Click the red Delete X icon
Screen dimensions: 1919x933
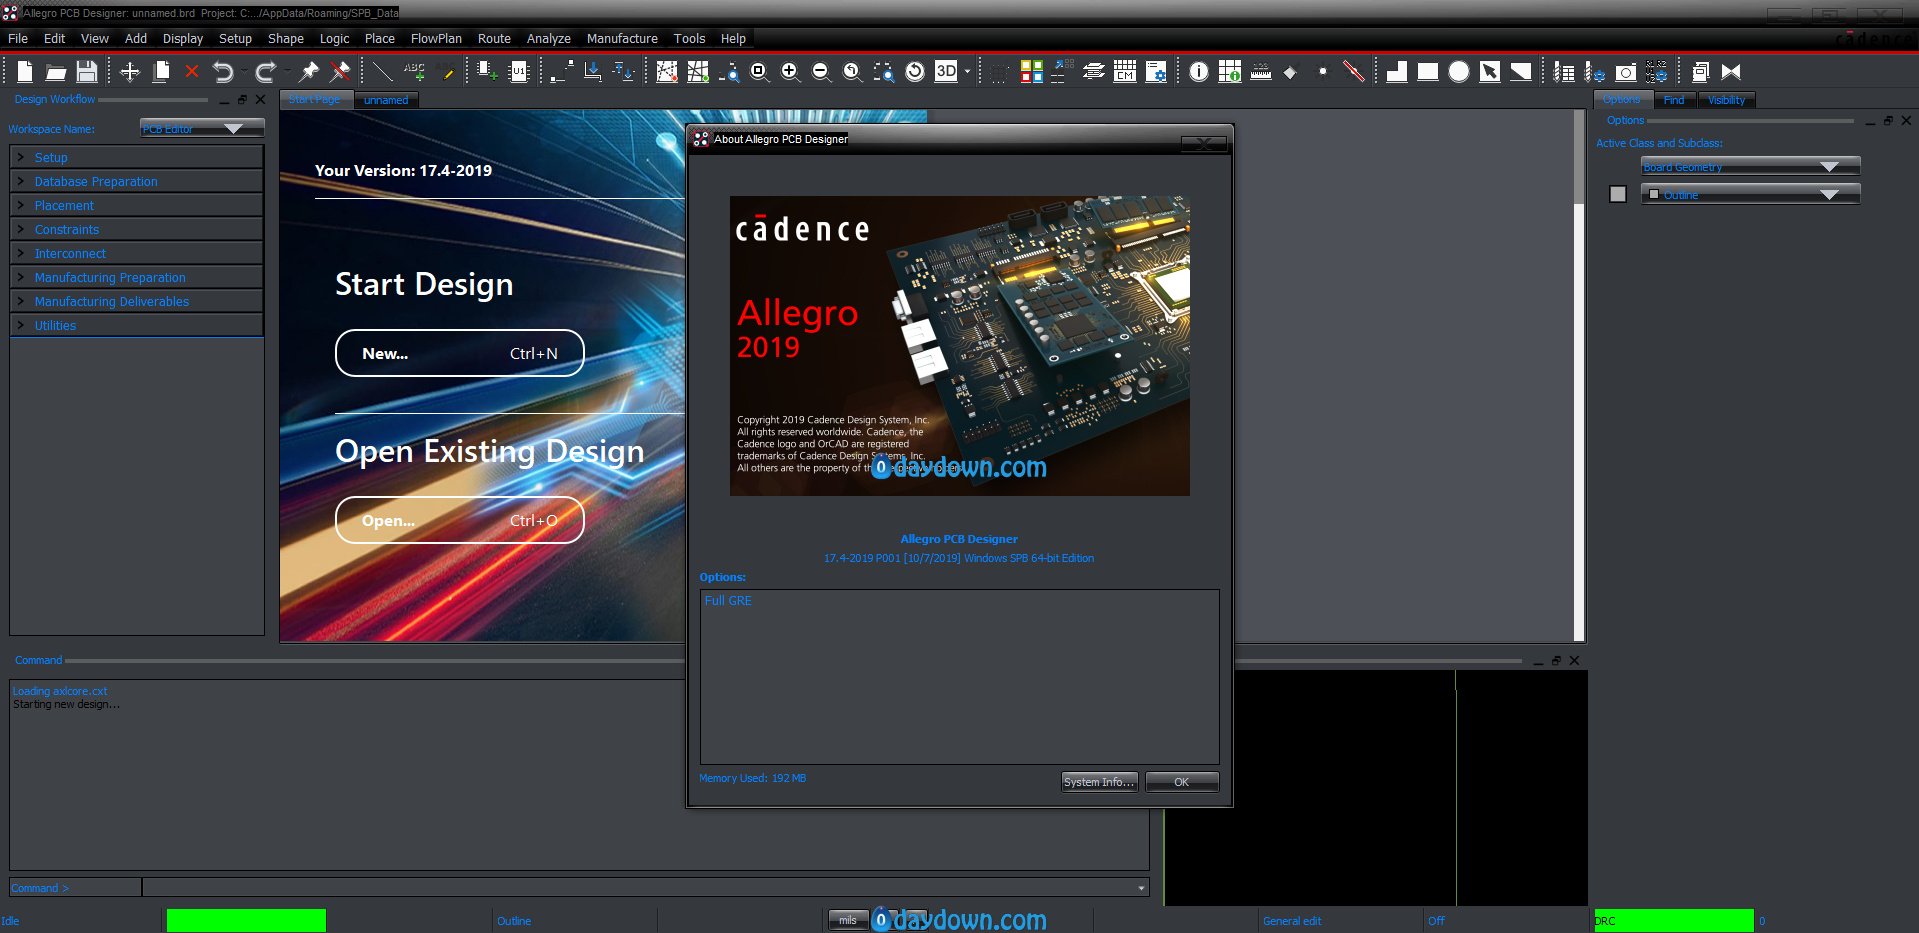(192, 72)
